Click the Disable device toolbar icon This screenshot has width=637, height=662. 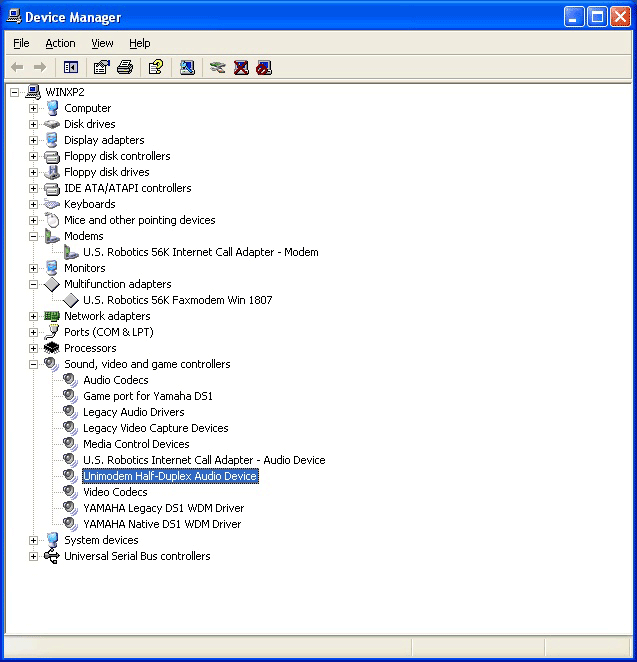(x=263, y=67)
